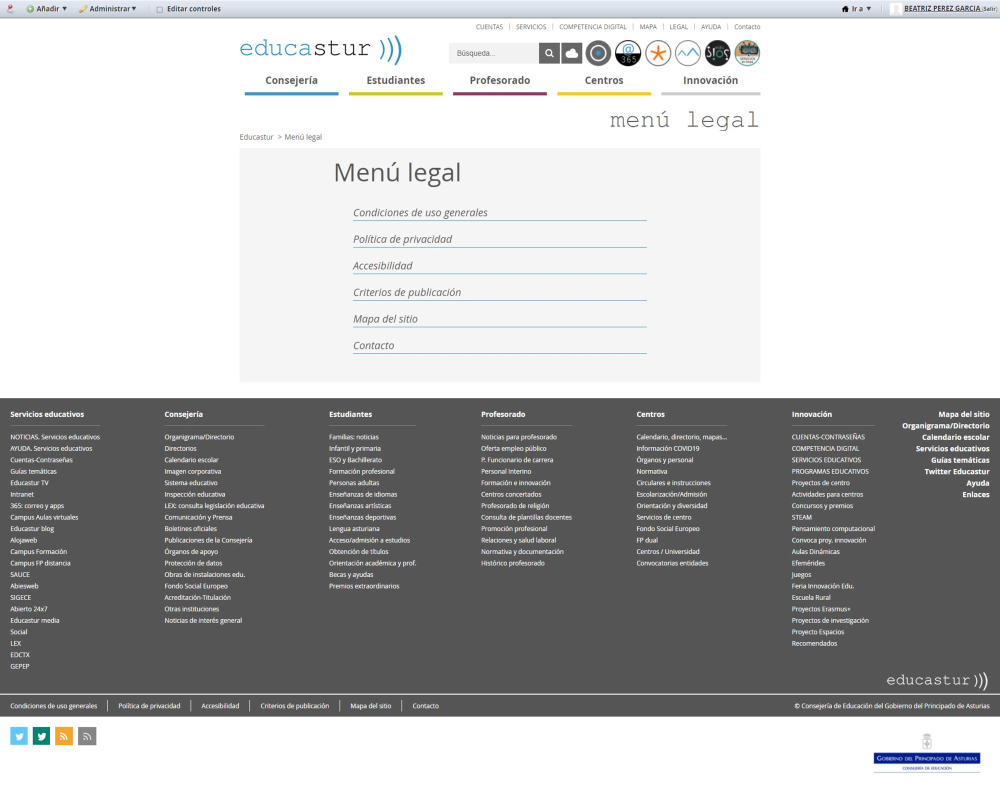Click the 365 round icon

[x=628, y=53]
